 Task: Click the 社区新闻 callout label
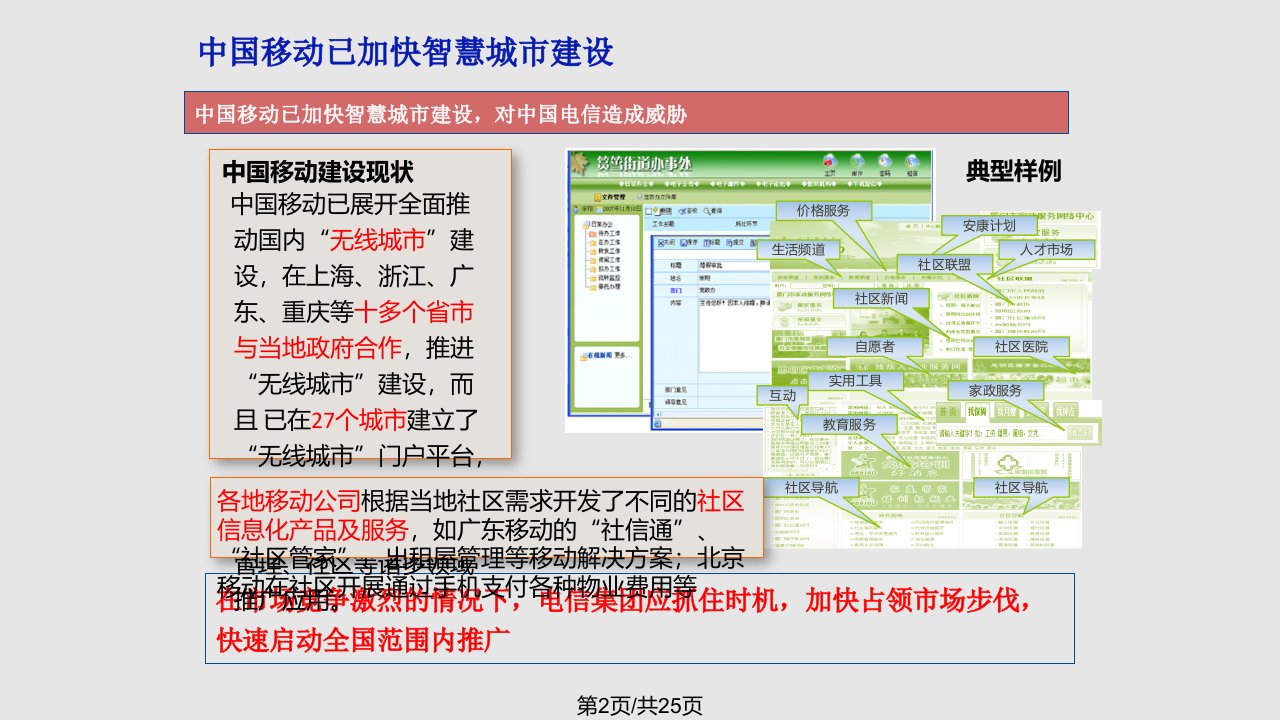881,299
